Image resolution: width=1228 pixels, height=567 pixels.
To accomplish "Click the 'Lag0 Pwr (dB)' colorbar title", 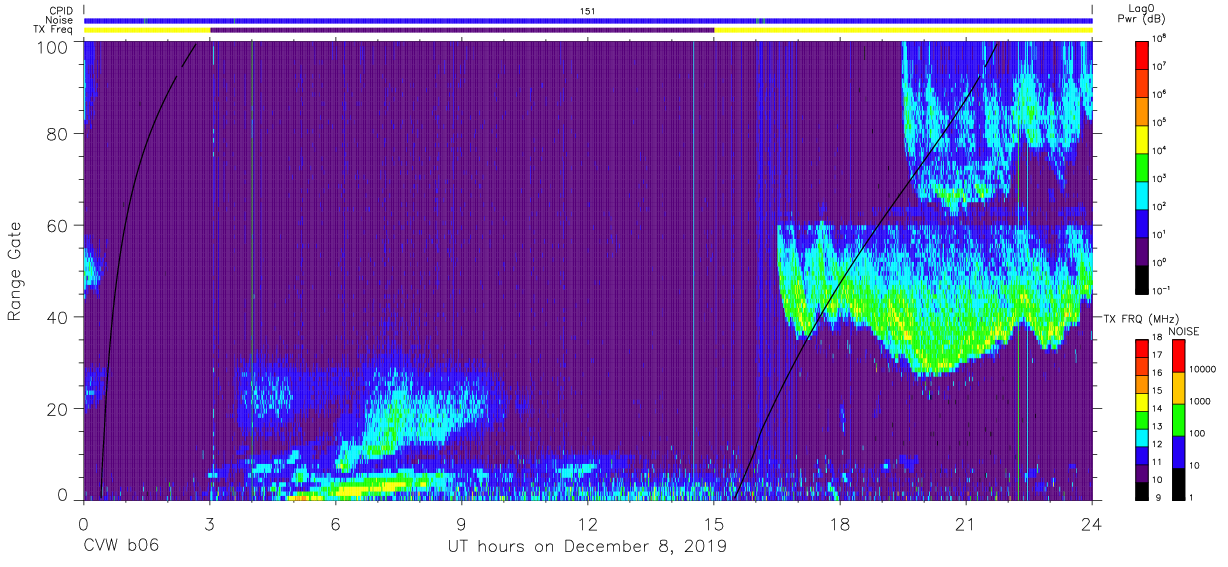I will point(1142,14).
